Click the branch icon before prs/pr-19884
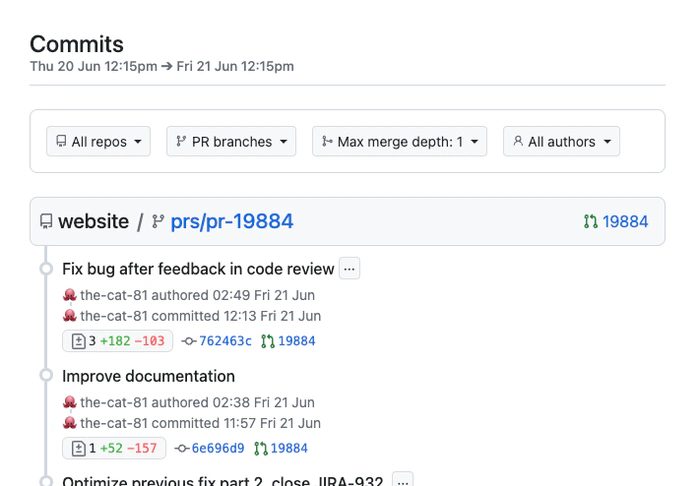Viewport: 700px width, 486px height. click(x=158, y=222)
